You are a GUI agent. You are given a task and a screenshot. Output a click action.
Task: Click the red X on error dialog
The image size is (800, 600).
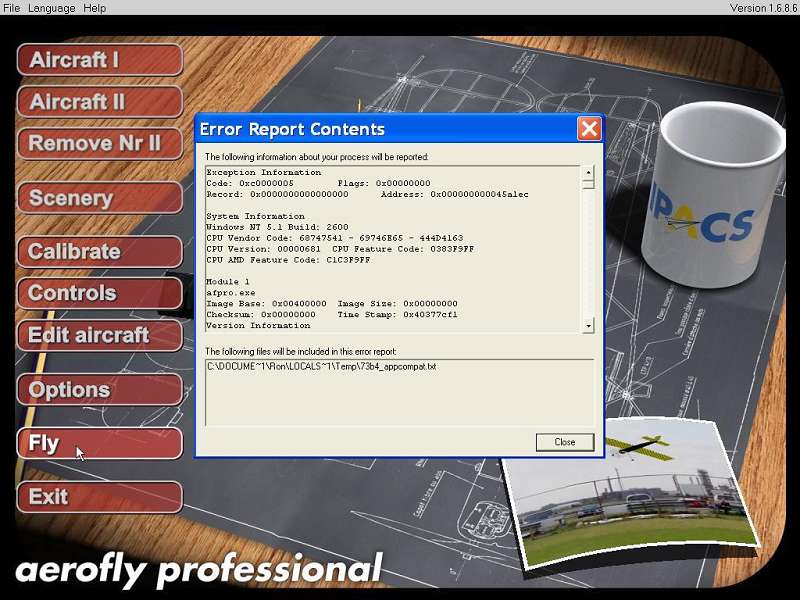point(589,129)
